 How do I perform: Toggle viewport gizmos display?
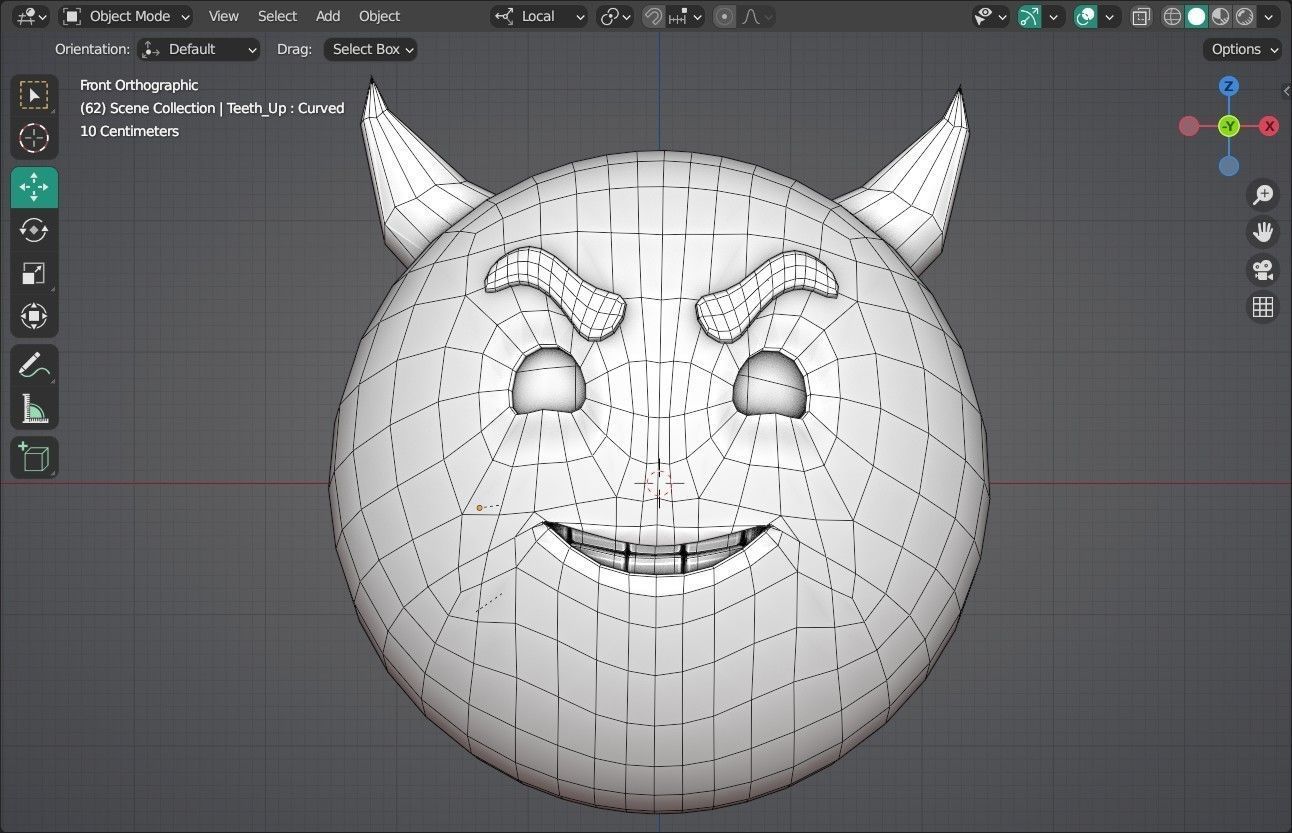[1029, 16]
